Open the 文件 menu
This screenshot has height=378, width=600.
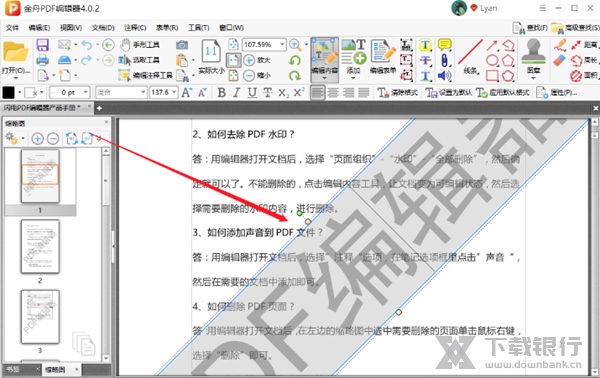[x=12, y=28]
